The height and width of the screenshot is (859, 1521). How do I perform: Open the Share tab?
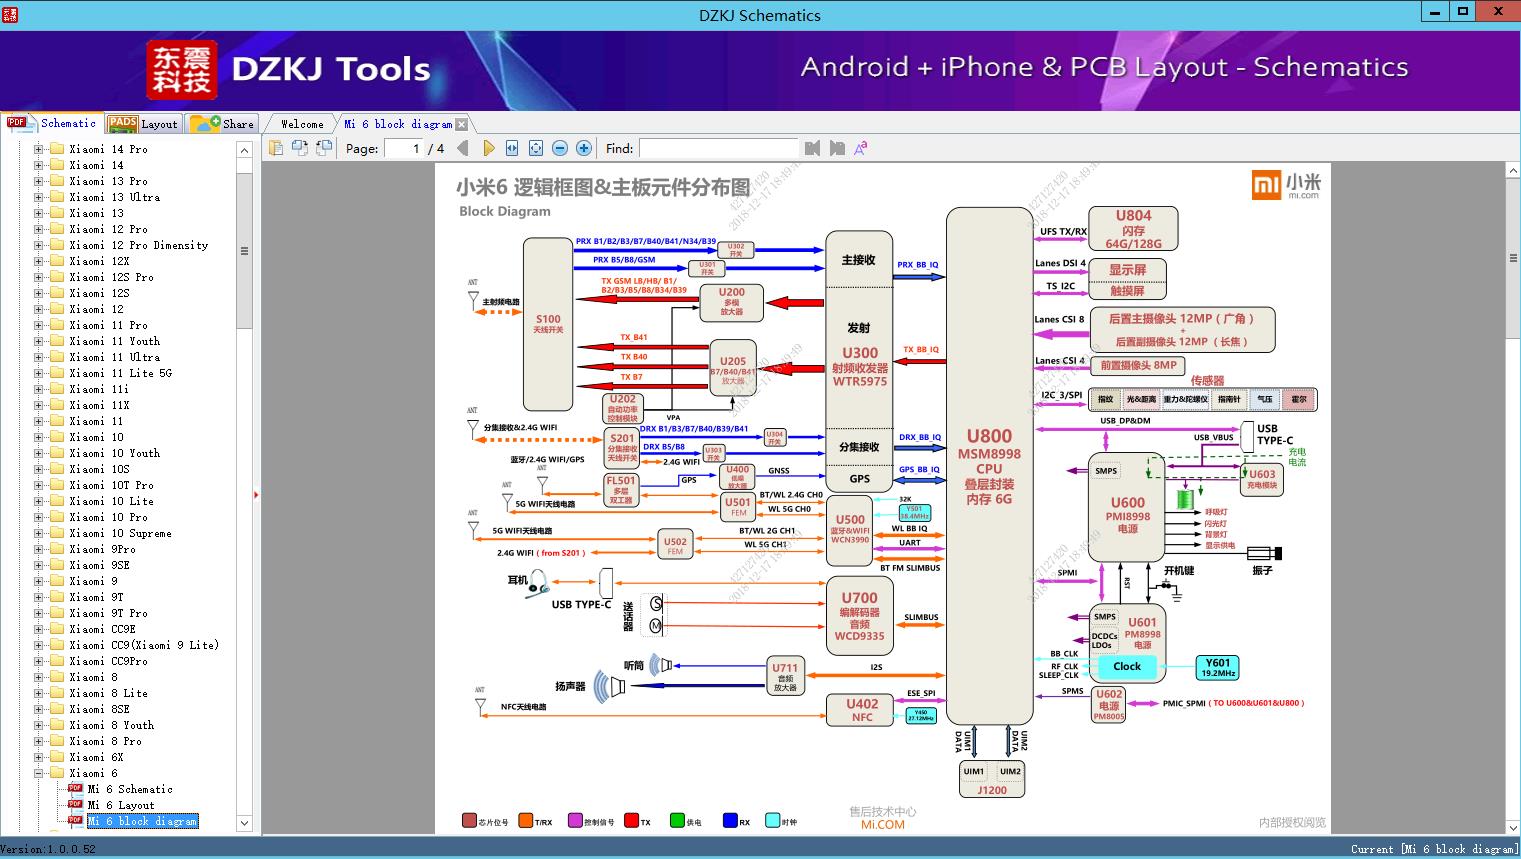click(222, 124)
